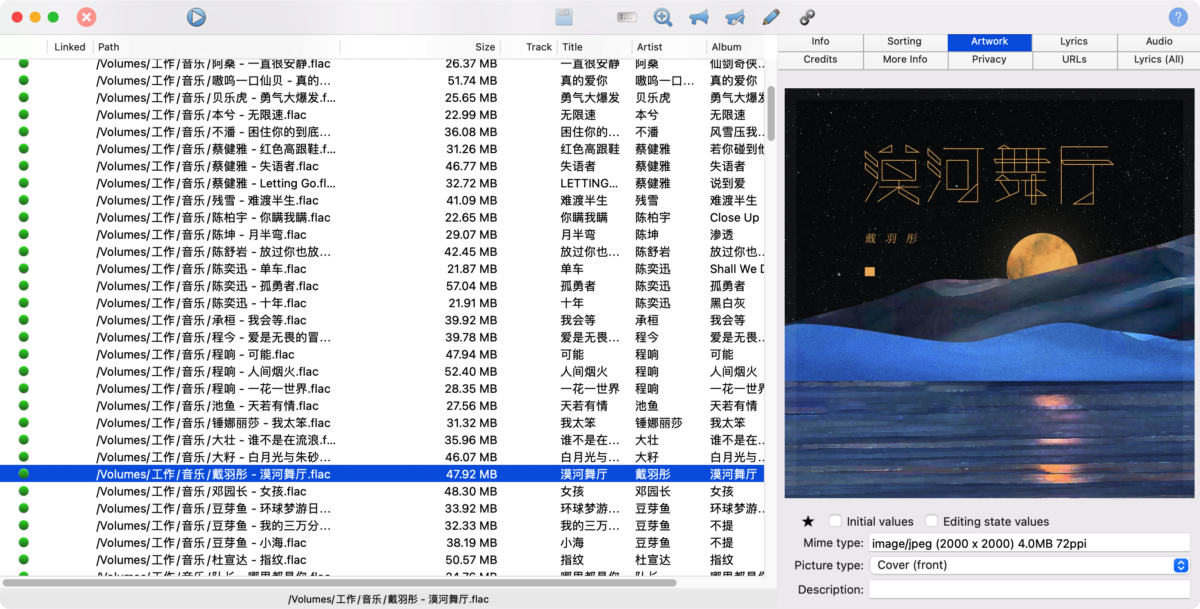Click the keyboard-style icon in toolbar
Viewport: 1200px width, 609px height.
click(x=627, y=17)
